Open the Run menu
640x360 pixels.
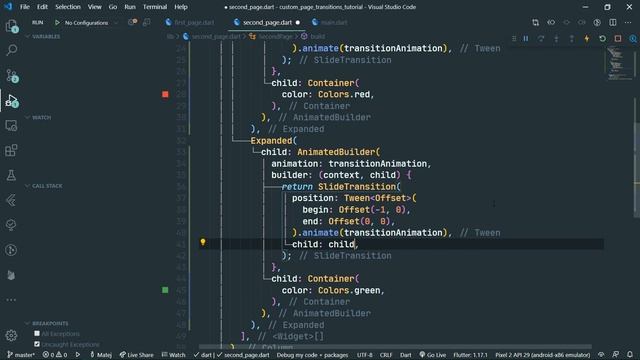click(x=130, y=7)
